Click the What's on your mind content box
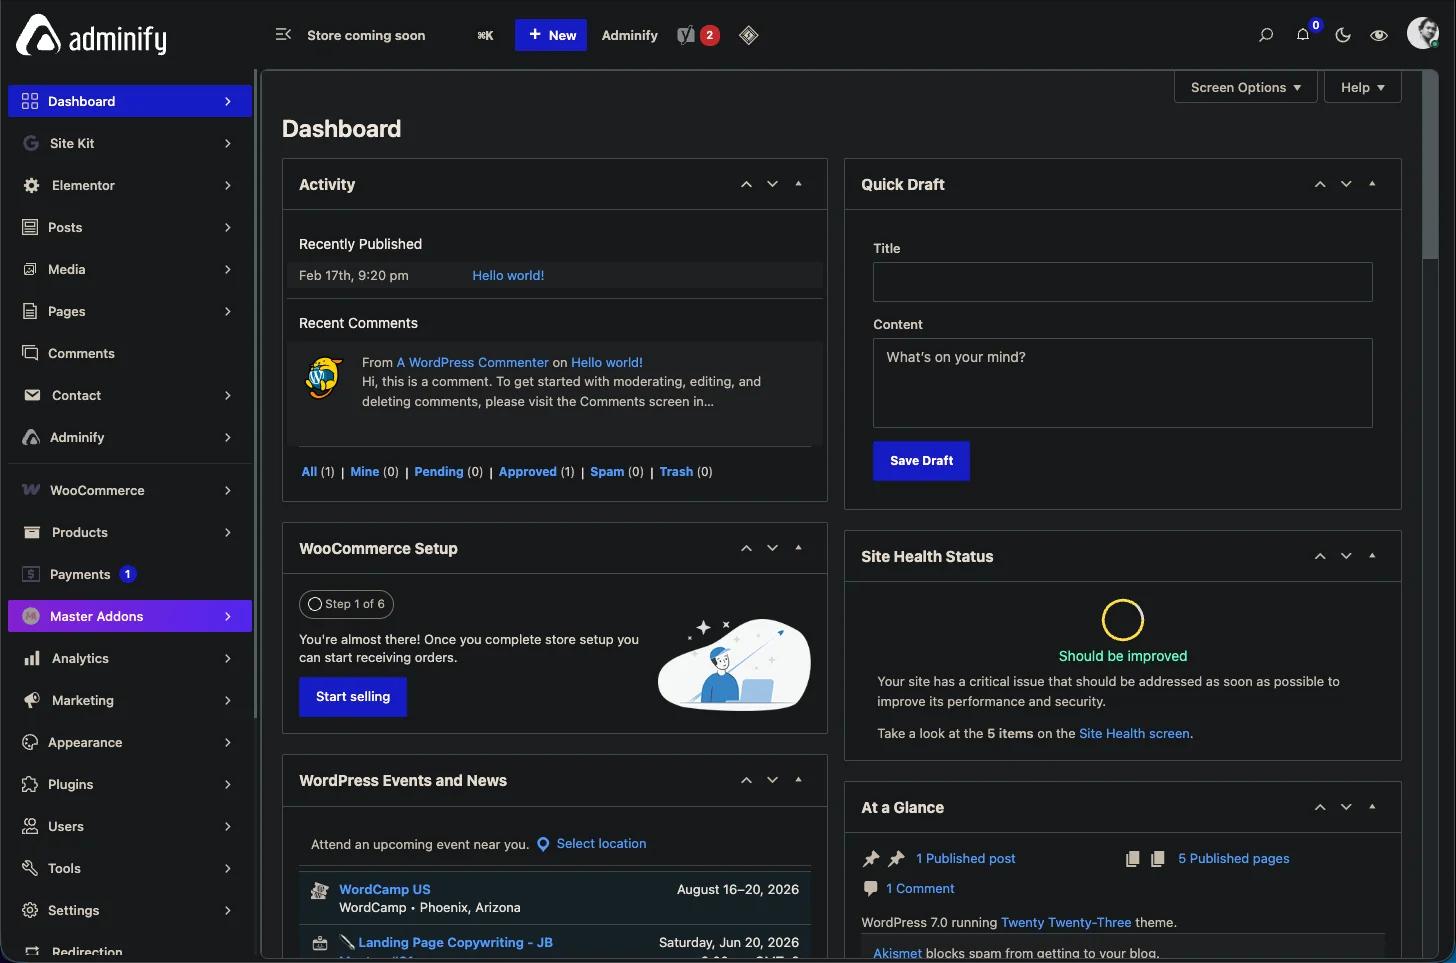 pyautogui.click(x=1122, y=383)
